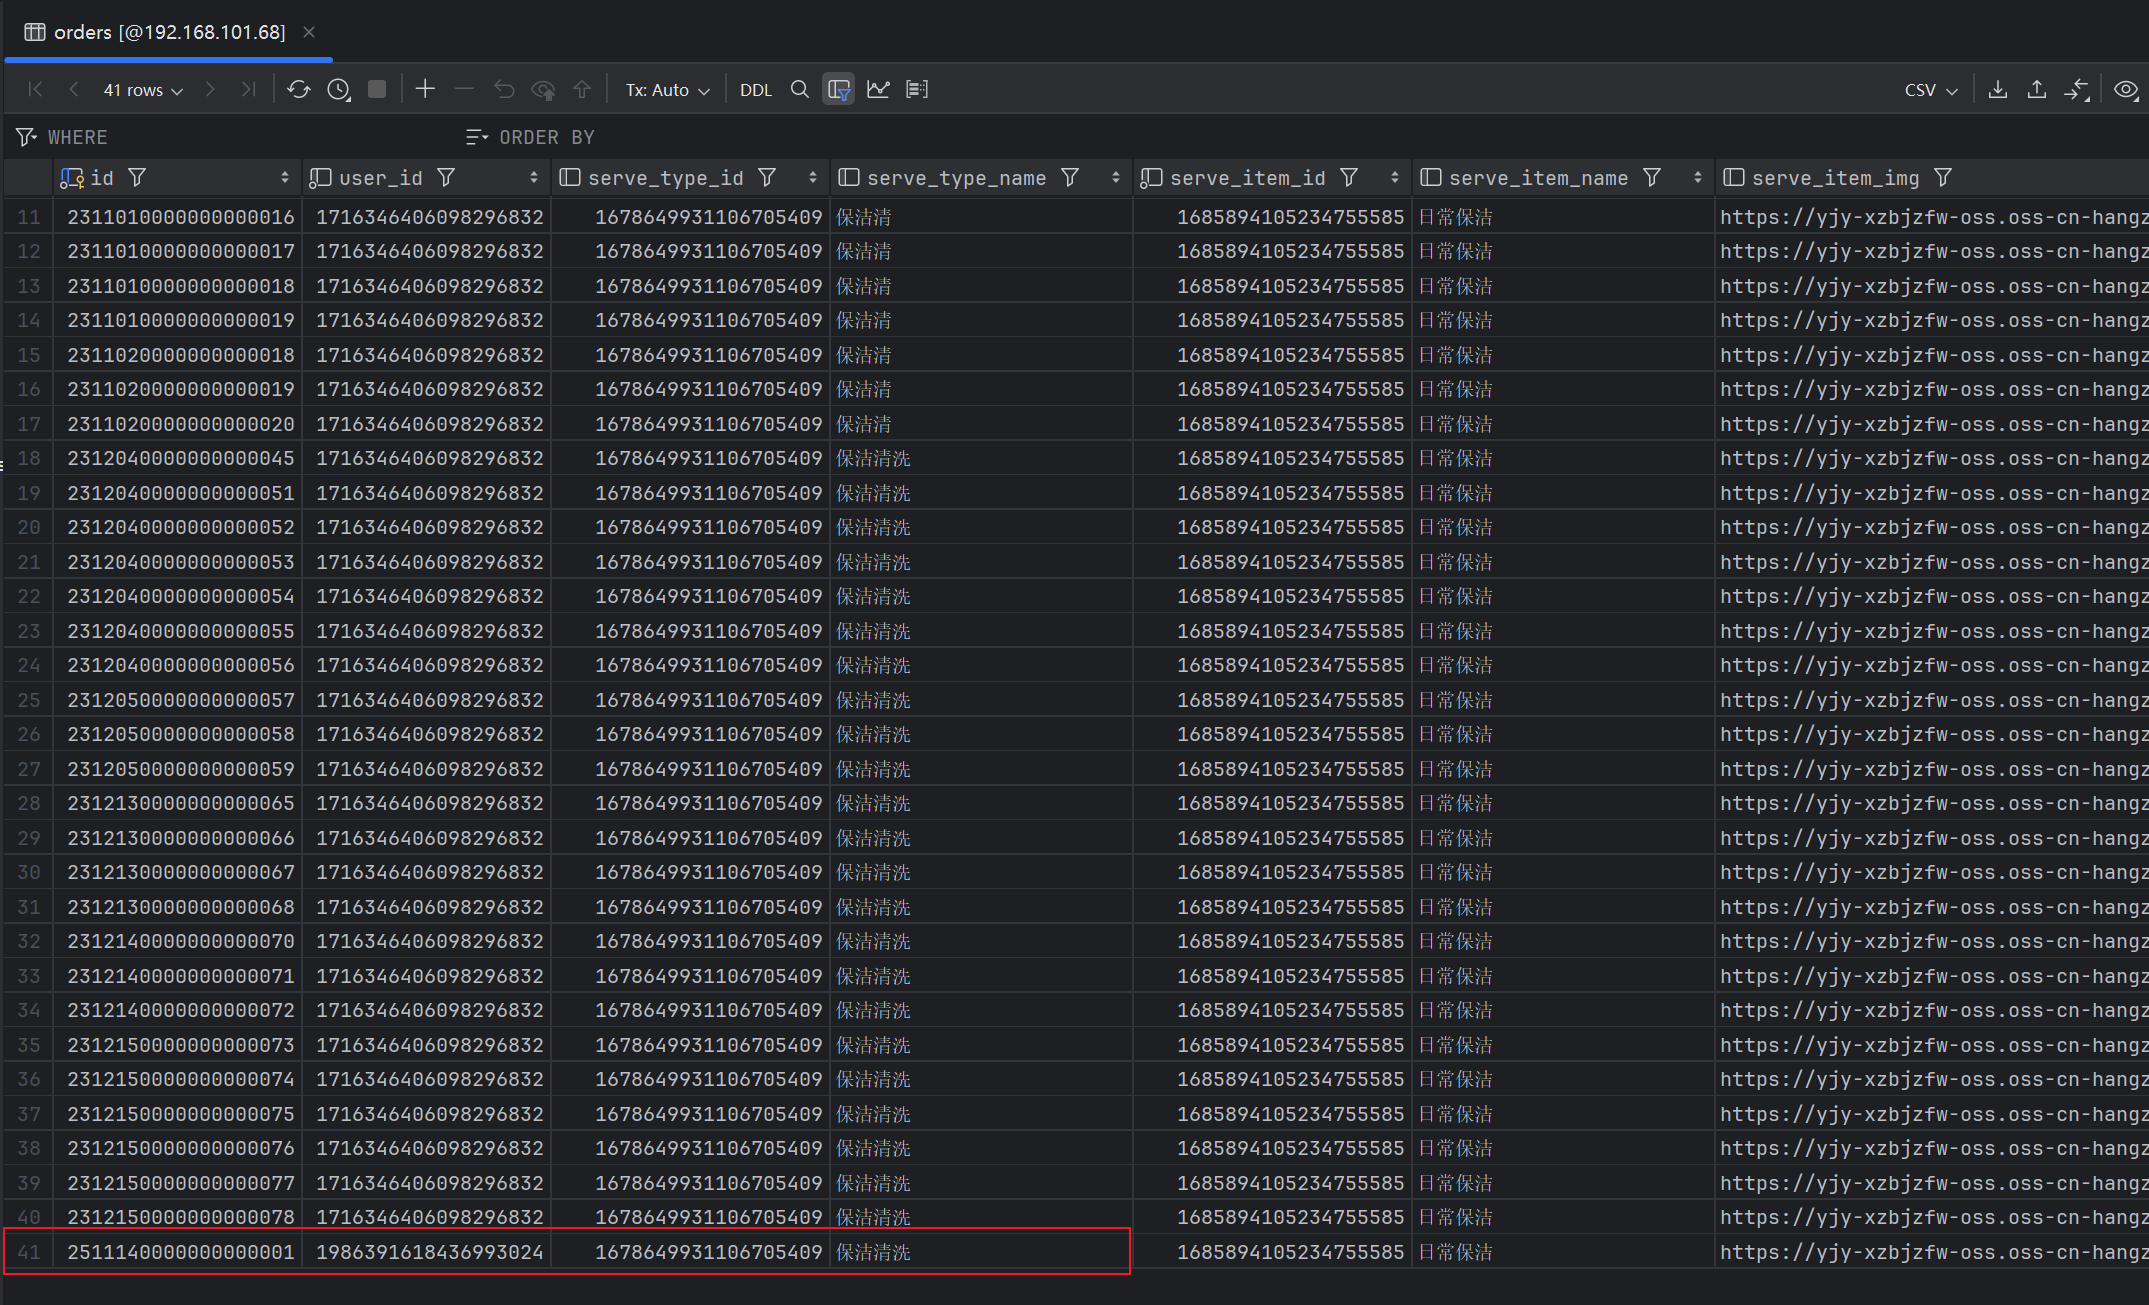Viewport: 2149px width, 1305px height.
Task: Open the user_id column filter funnel
Action: coord(447,178)
